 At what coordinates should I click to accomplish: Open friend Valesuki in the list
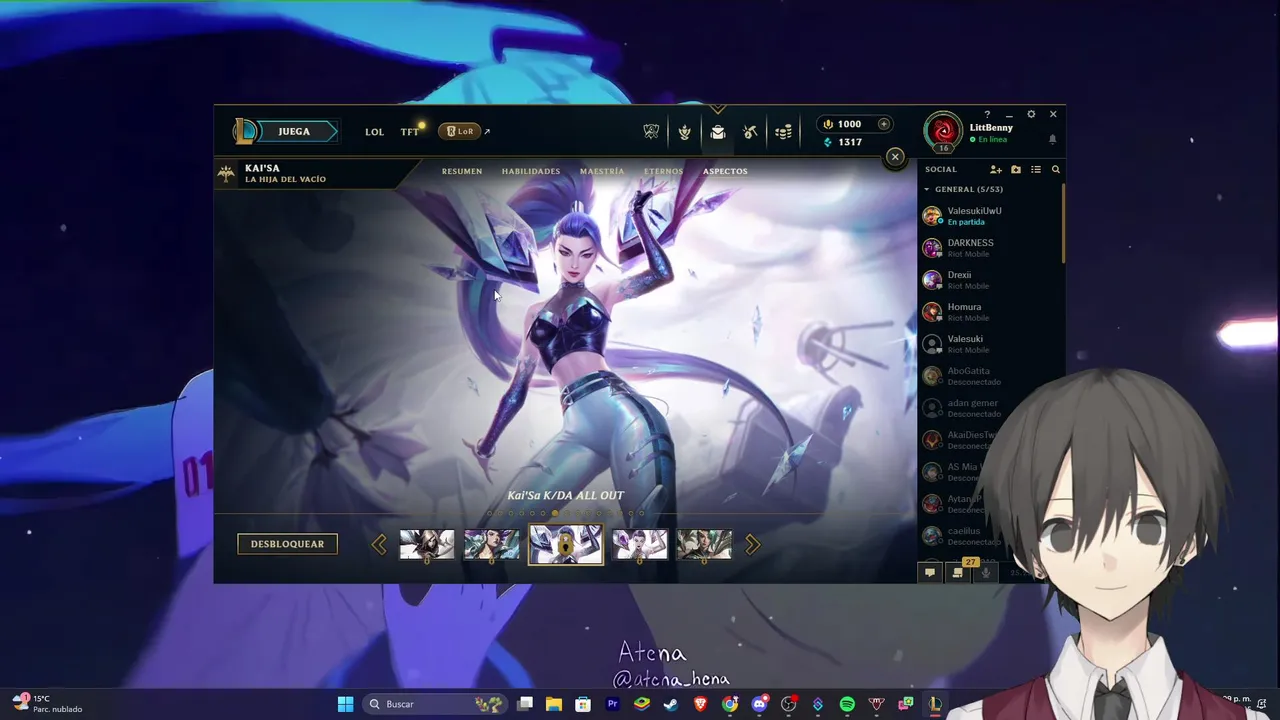990,344
